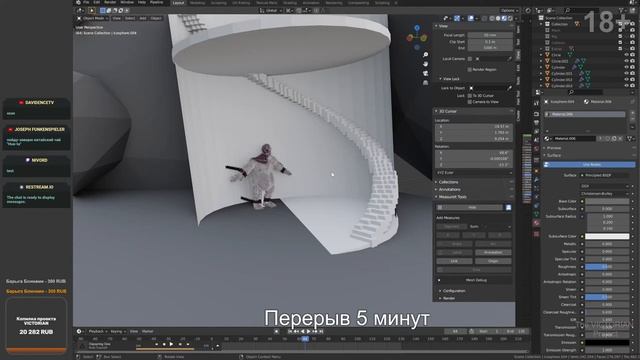Toggle render camera icon for Cylinder.012

pos(633,80)
